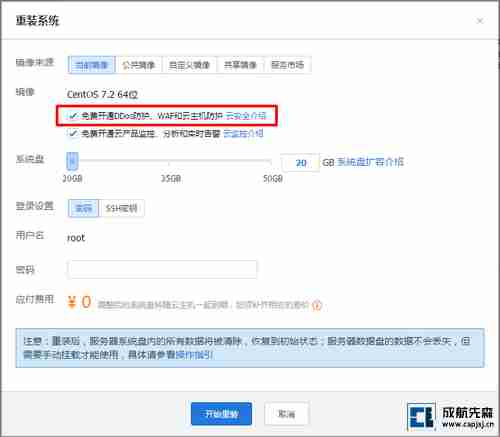Click the 20GB label under the slider
Image resolution: width=500 pixels, height=437 pixels.
pyautogui.click(x=72, y=179)
